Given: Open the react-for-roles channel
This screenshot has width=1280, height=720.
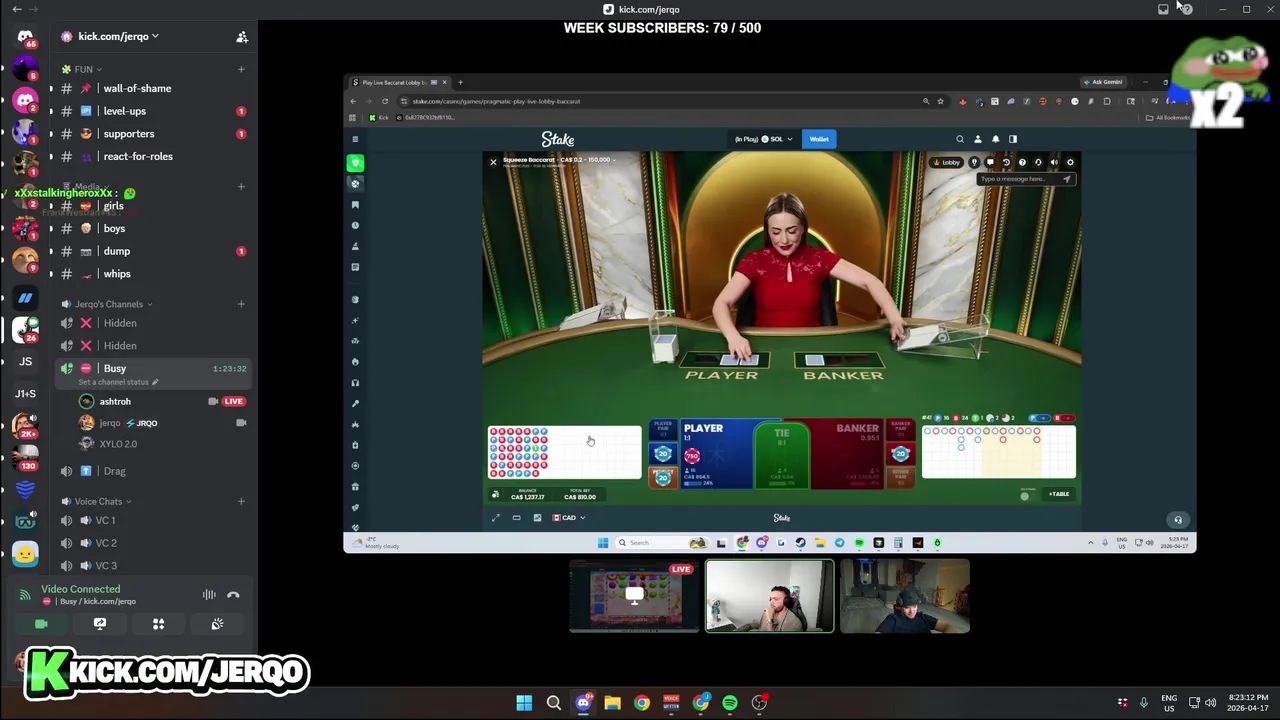Looking at the screenshot, I should coord(150,156).
